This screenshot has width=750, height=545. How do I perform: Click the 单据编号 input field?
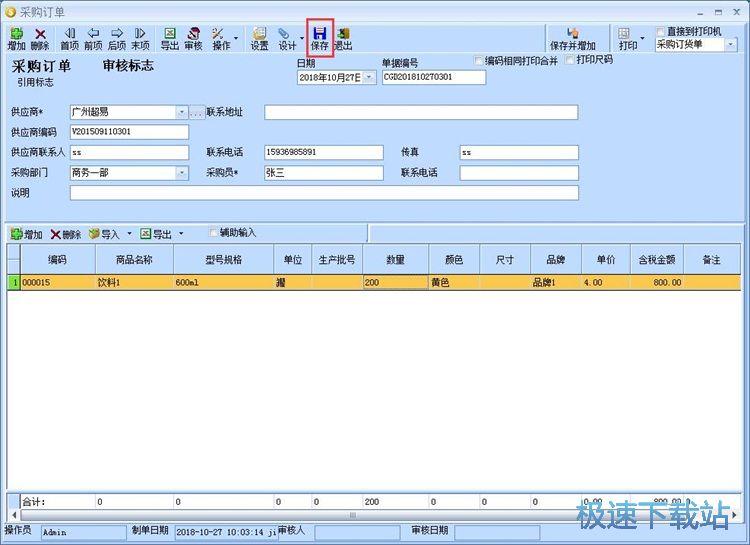click(x=434, y=77)
